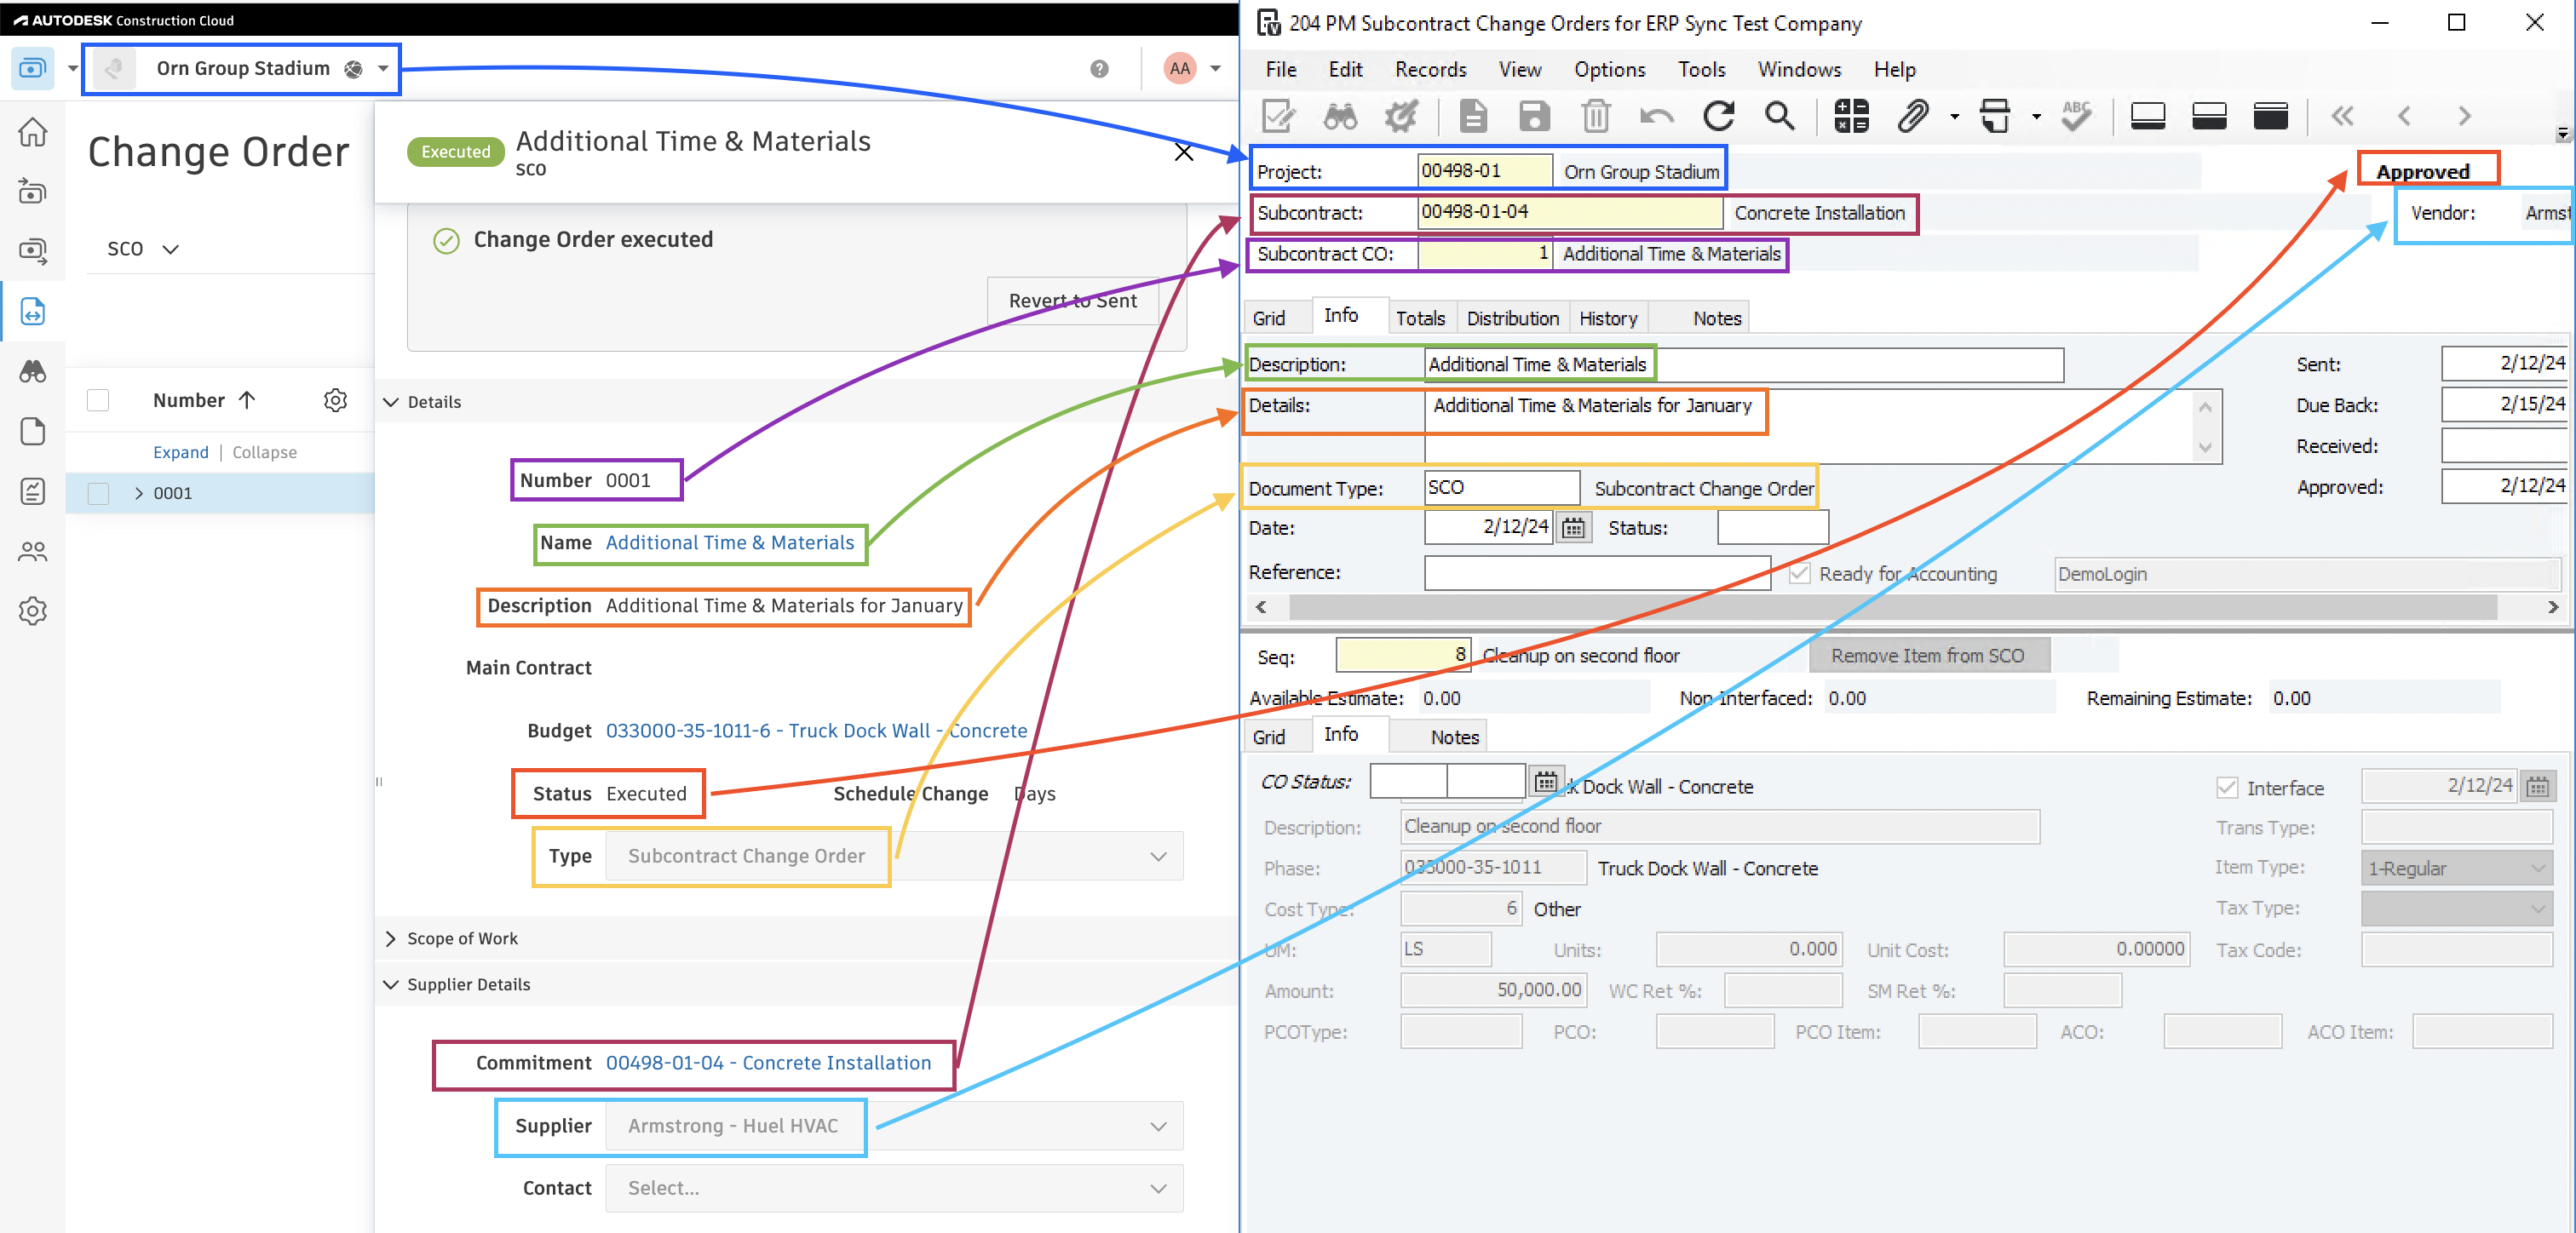
Task: Open column settings gear next to Number
Action: pos(335,400)
